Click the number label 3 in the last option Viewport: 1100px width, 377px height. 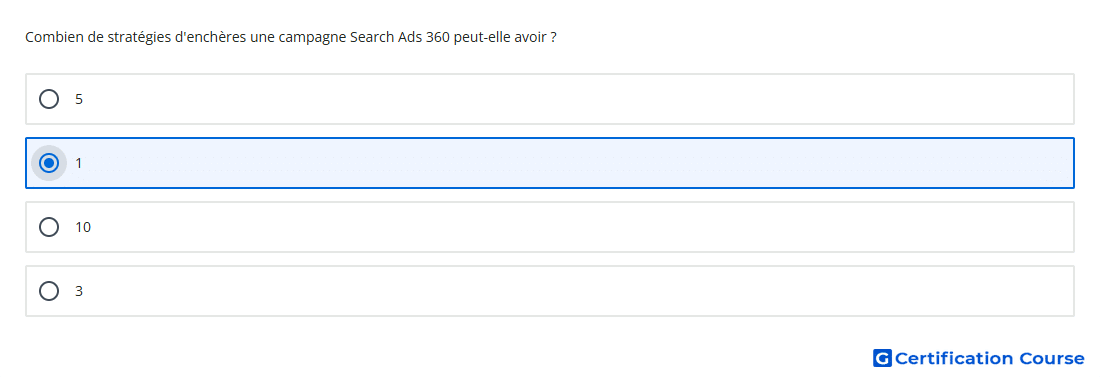click(x=79, y=291)
